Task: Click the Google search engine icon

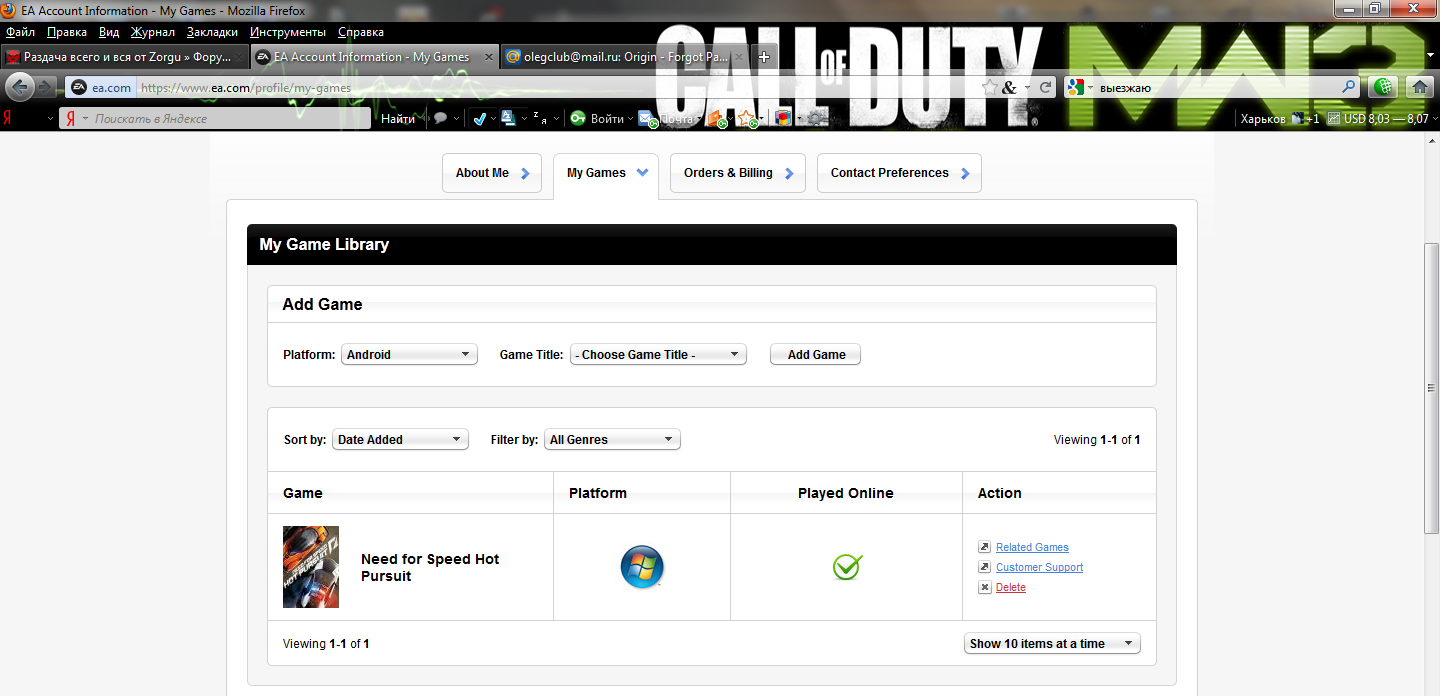Action: coord(1076,88)
